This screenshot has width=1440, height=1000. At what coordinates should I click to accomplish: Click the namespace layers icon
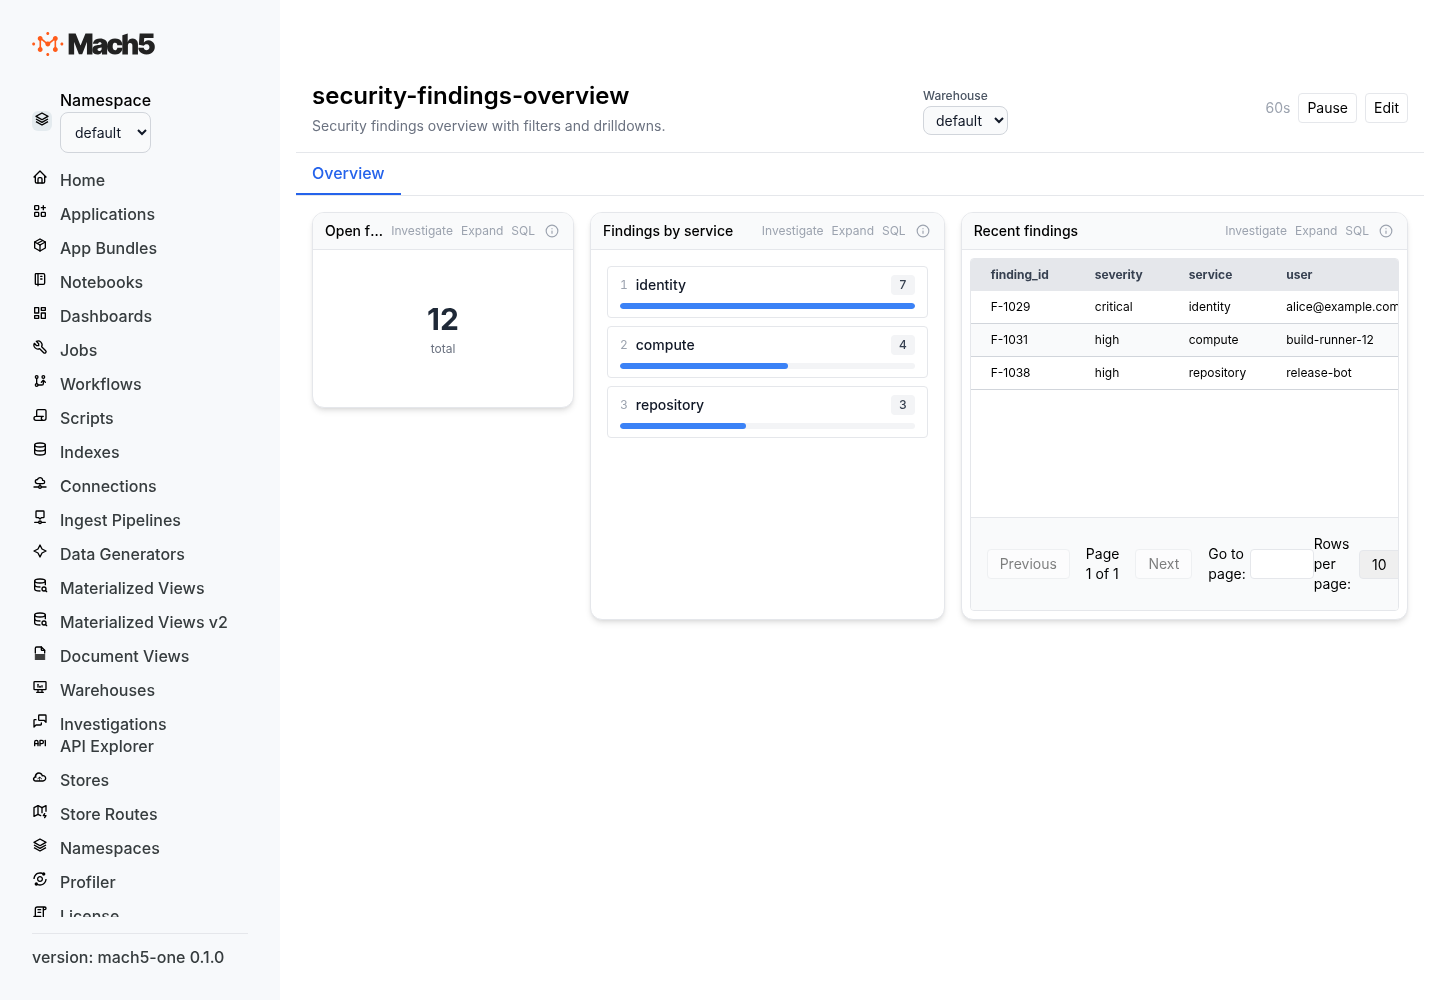pos(42,119)
